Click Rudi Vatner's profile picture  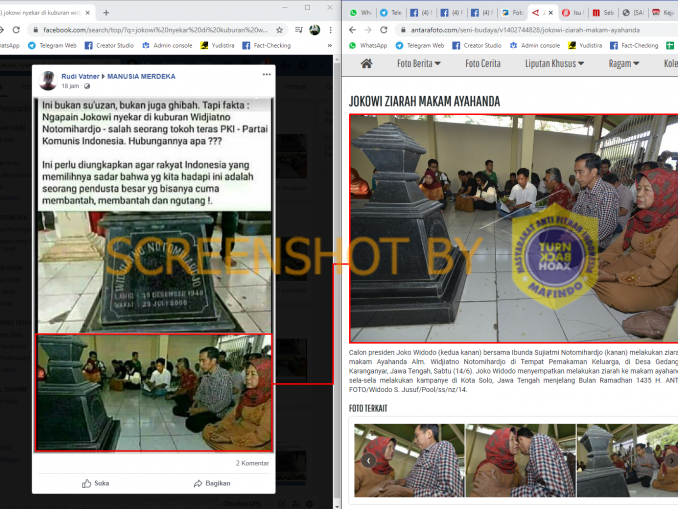pos(48,80)
